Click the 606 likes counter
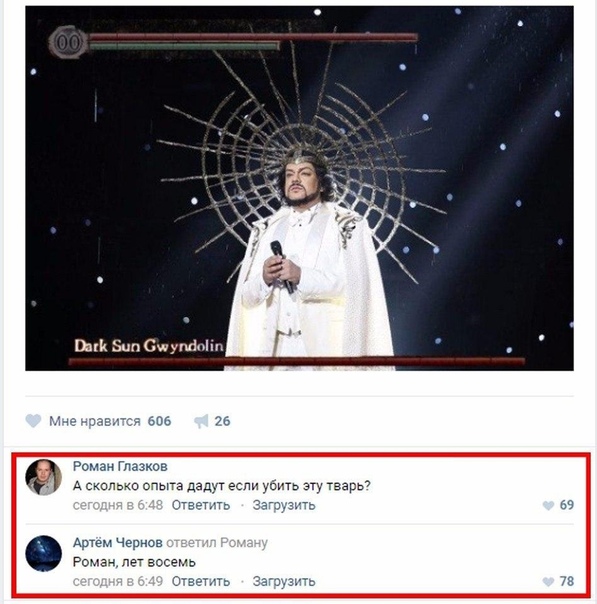 (x=159, y=421)
